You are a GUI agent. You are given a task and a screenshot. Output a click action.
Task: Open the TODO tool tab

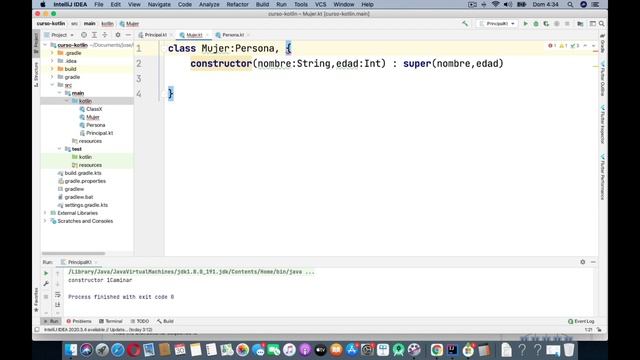[x=140, y=321]
